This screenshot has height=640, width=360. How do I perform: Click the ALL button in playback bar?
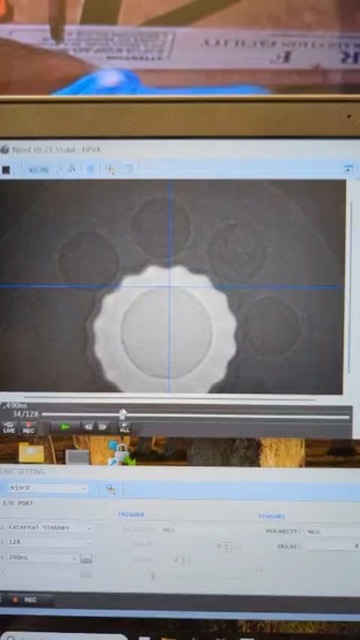pyautogui.click(x=124, y=427)
